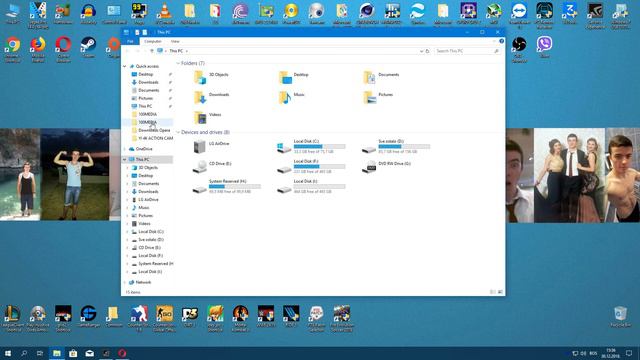
Task: Launch League of Legends desktop shortcut
Action: pyautogui.click(x=13, y=318)
